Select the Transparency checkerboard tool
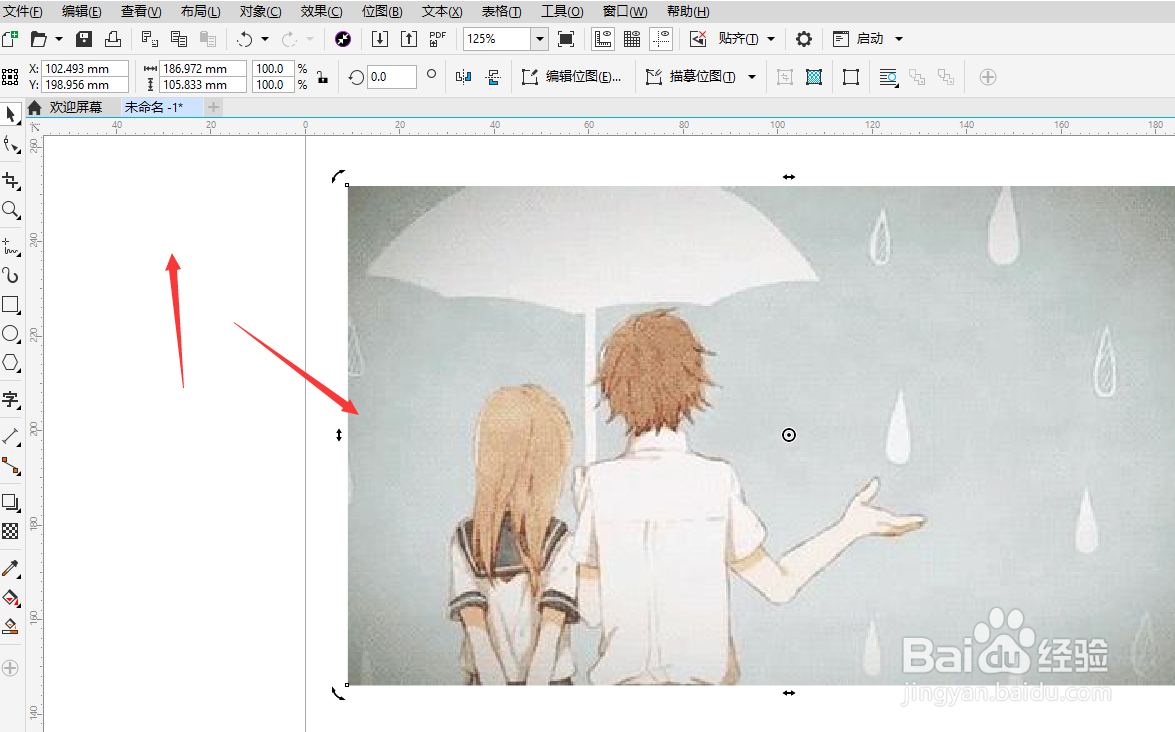 (x=10, y=531)
